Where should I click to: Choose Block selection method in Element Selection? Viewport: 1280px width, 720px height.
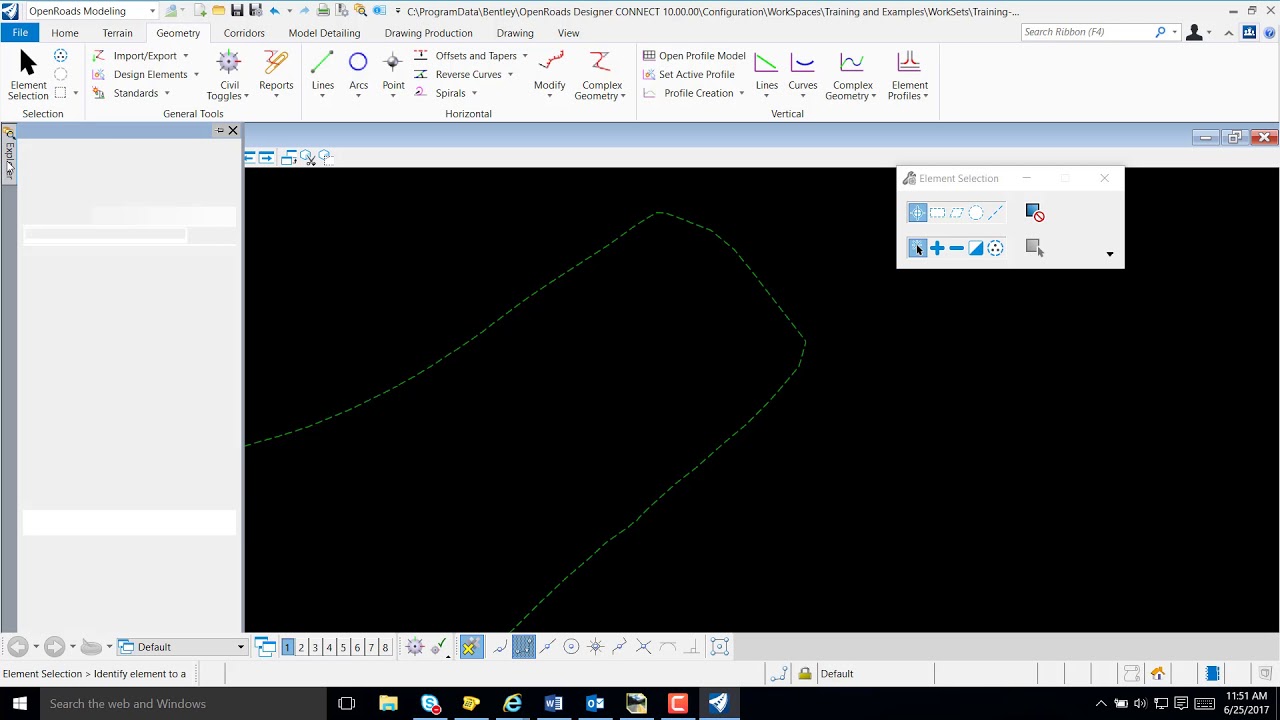(937, 212)
